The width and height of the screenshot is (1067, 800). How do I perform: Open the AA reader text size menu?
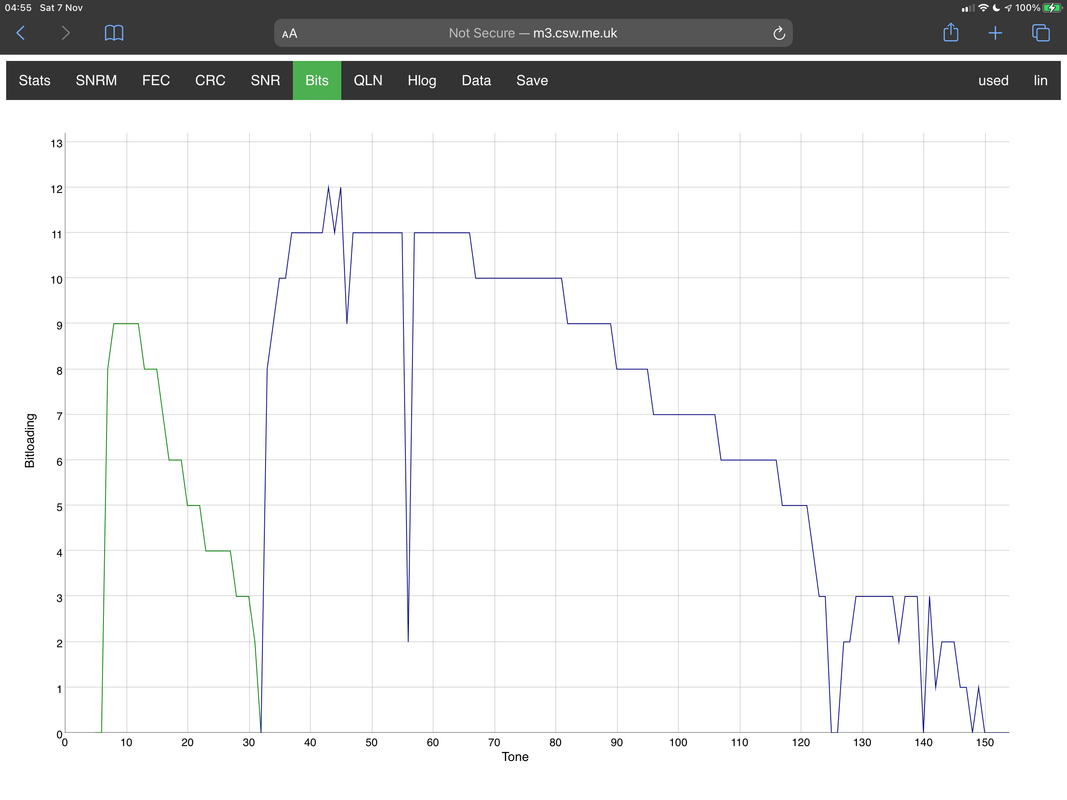point(289,33)
